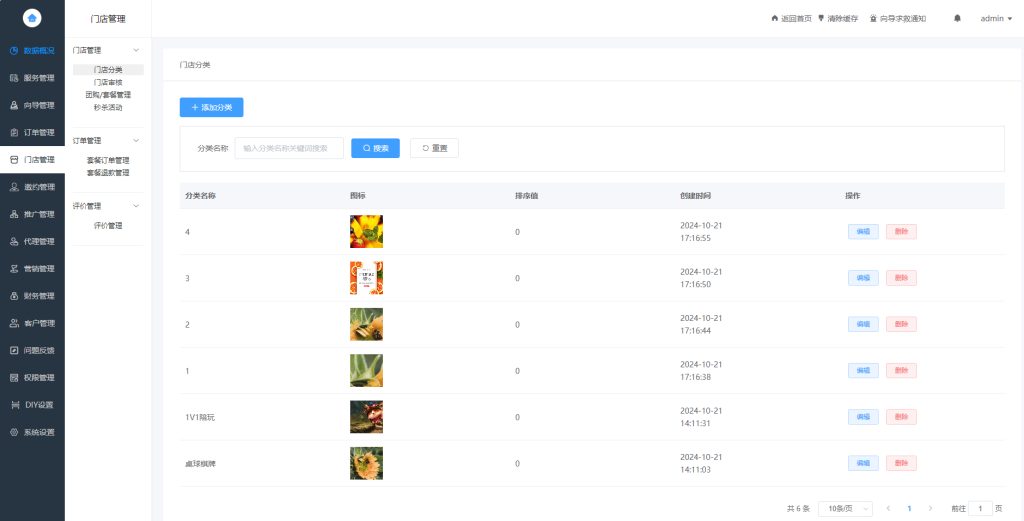Select 套餐订单管理 in the submenu

pos(108,160)
